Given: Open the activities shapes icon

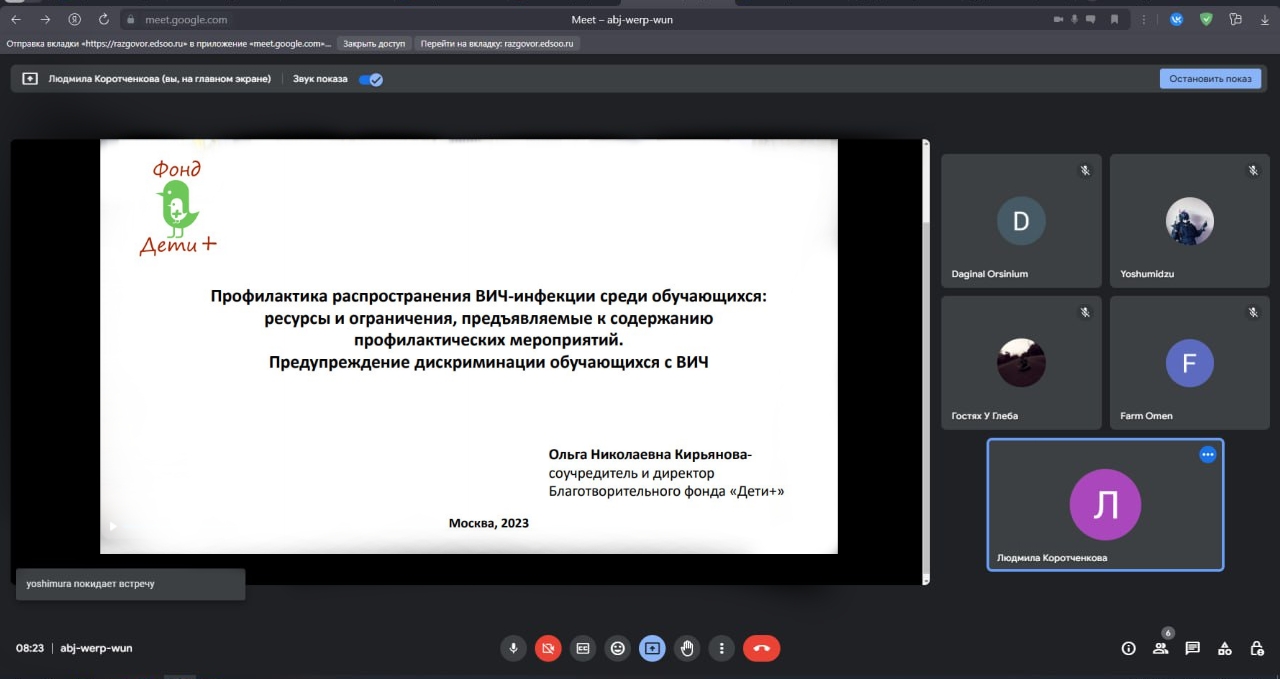Looking at the screenshot, I should click(1224, 648).
